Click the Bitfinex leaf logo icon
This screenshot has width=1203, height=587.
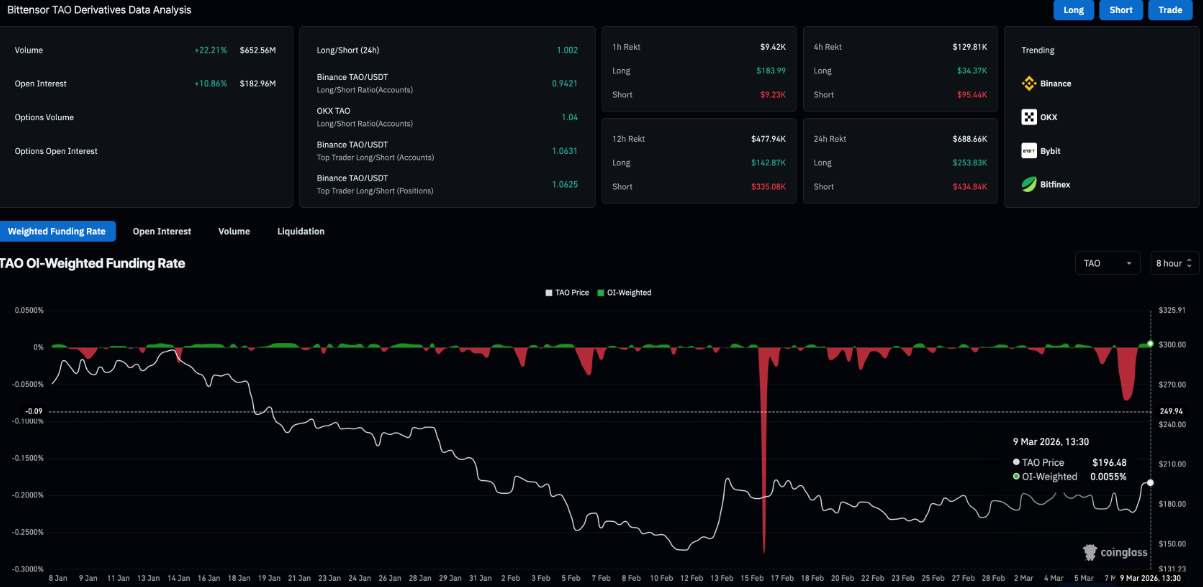[1028, 184]
